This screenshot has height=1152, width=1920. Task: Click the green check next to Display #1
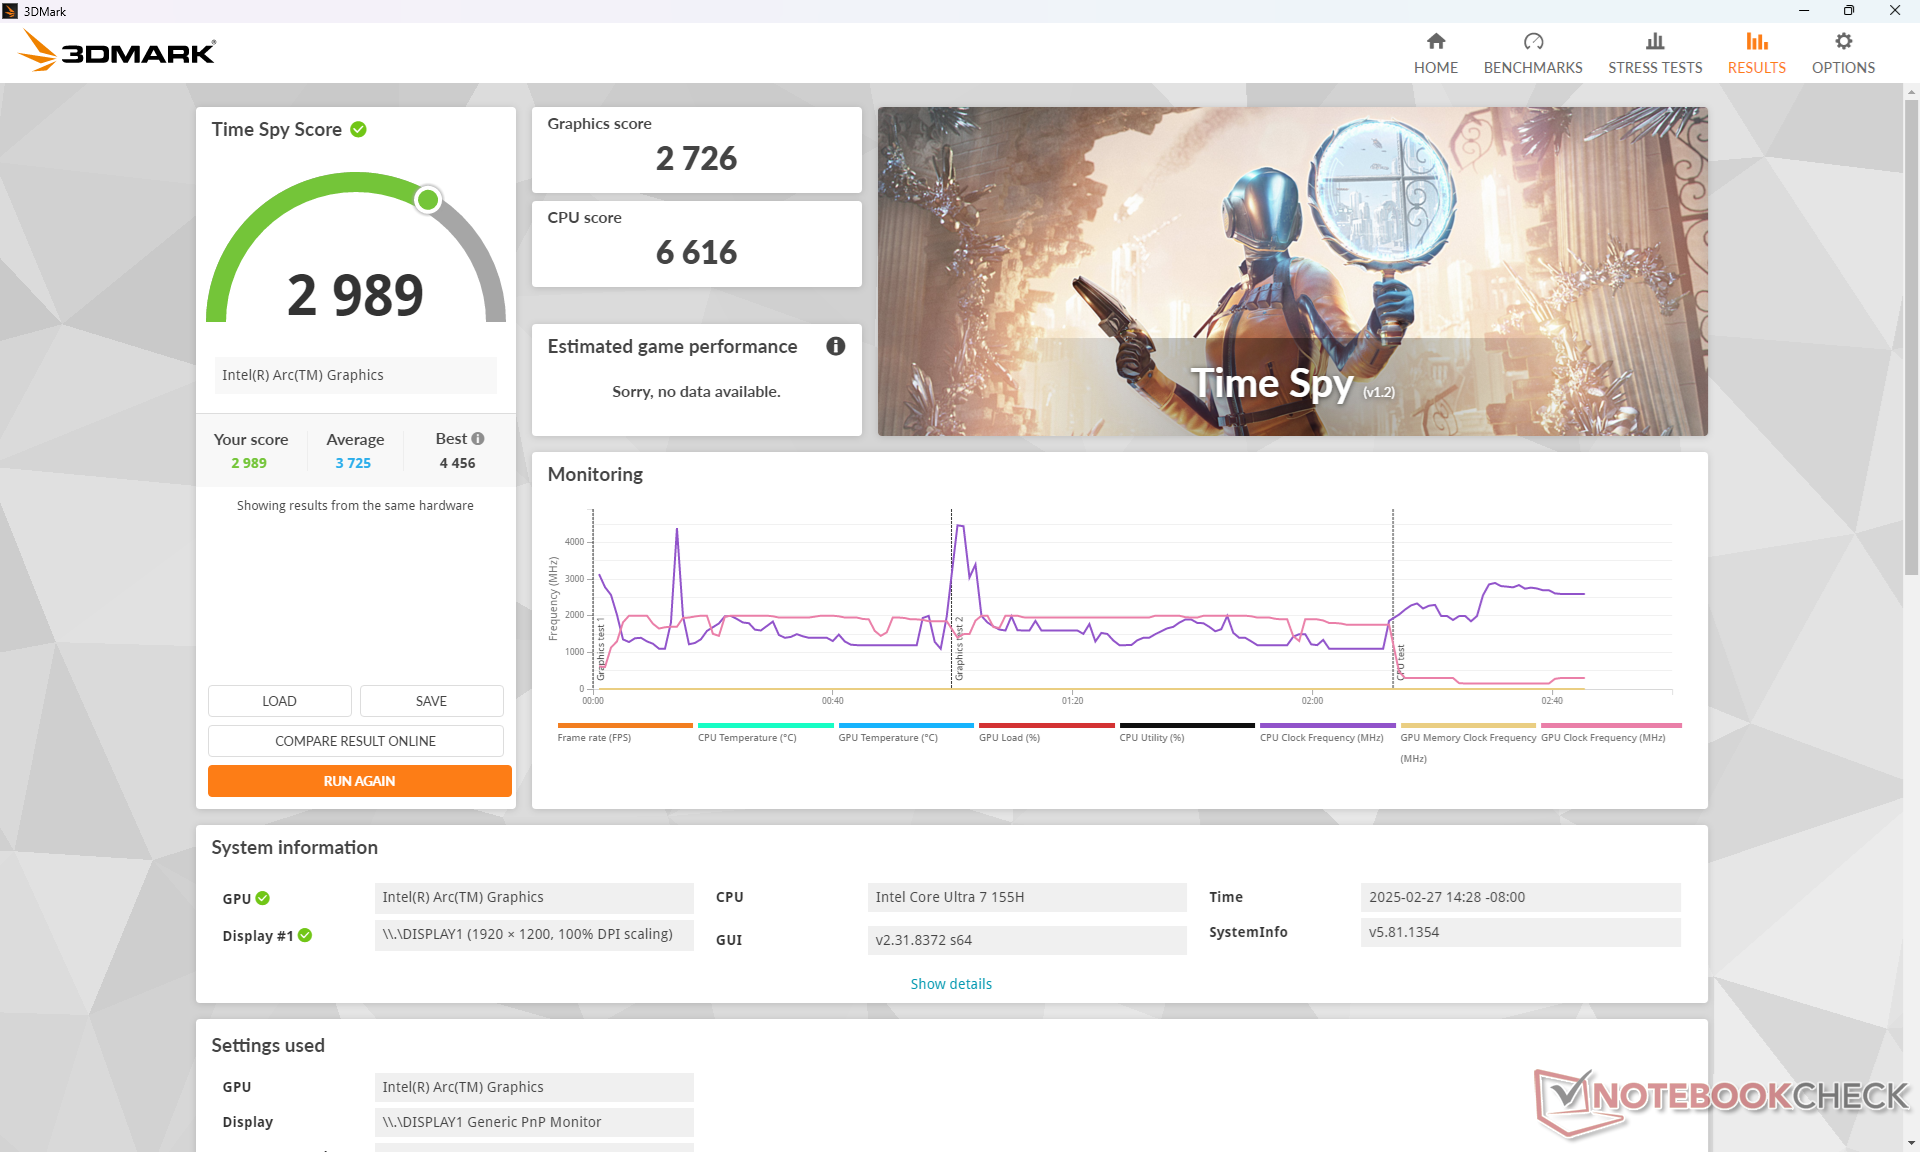[305, 935]
